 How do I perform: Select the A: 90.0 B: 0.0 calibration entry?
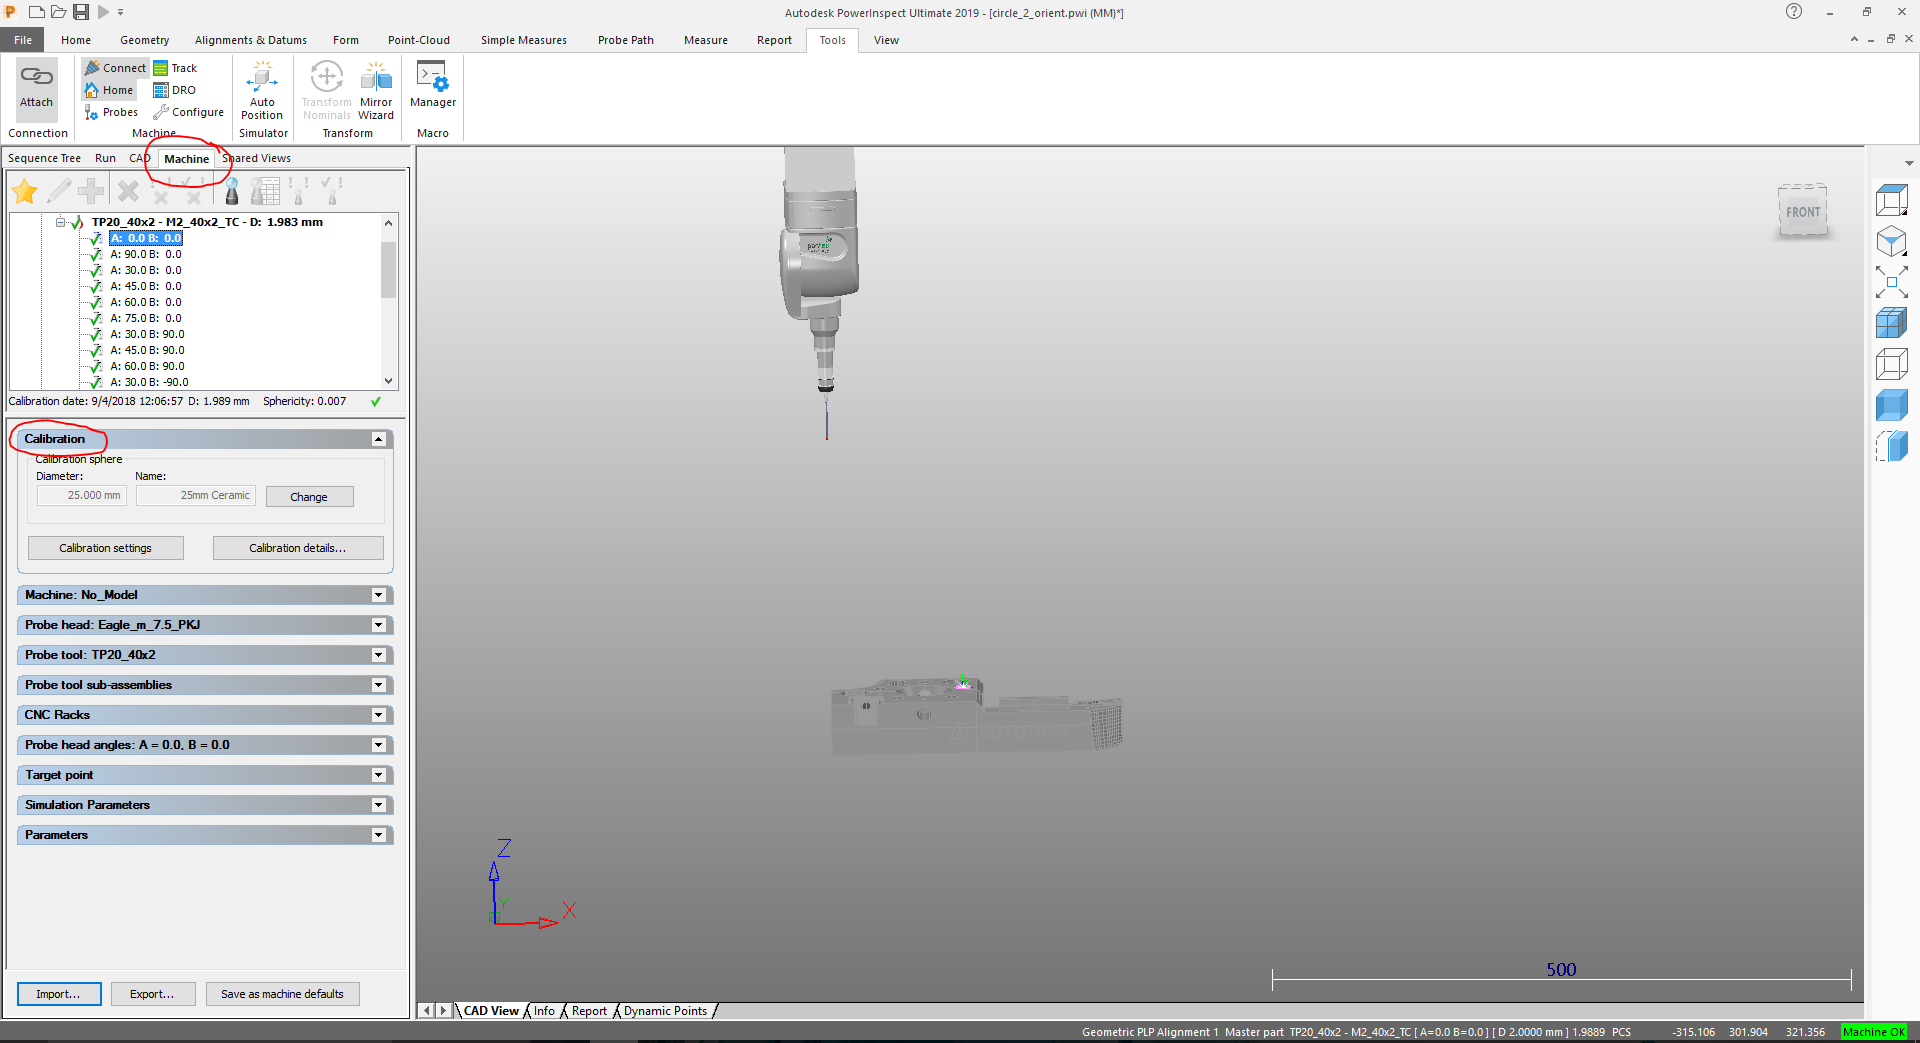pos(146,254)
